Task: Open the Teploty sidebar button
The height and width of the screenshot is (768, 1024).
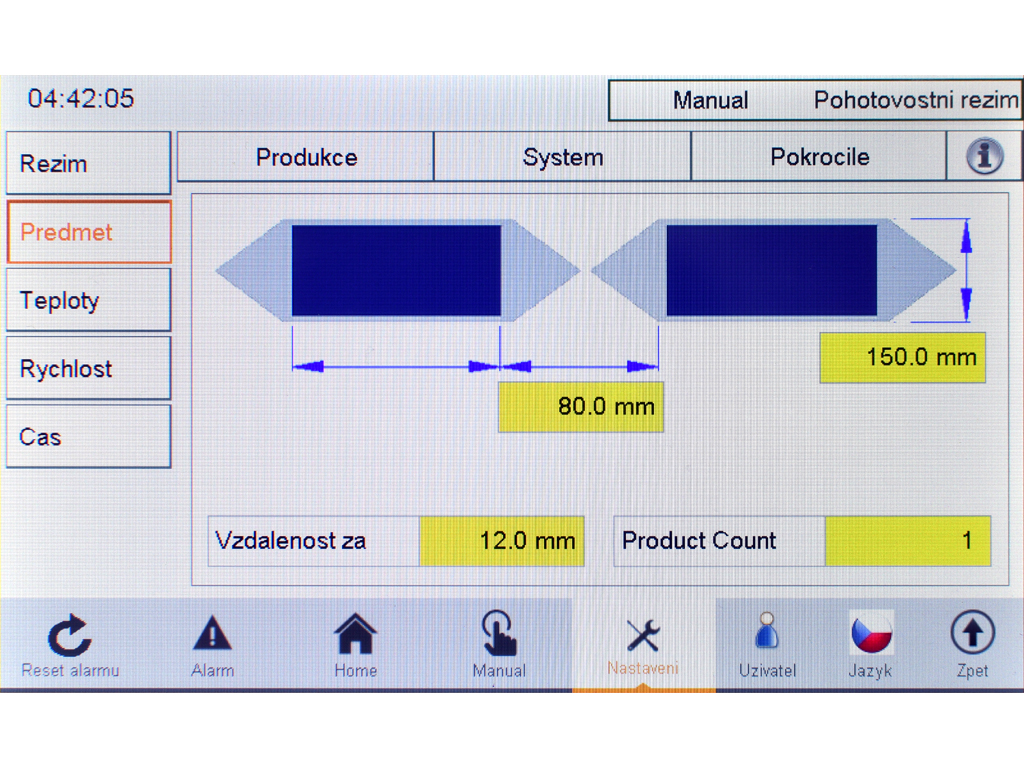Action: [88, 300]
